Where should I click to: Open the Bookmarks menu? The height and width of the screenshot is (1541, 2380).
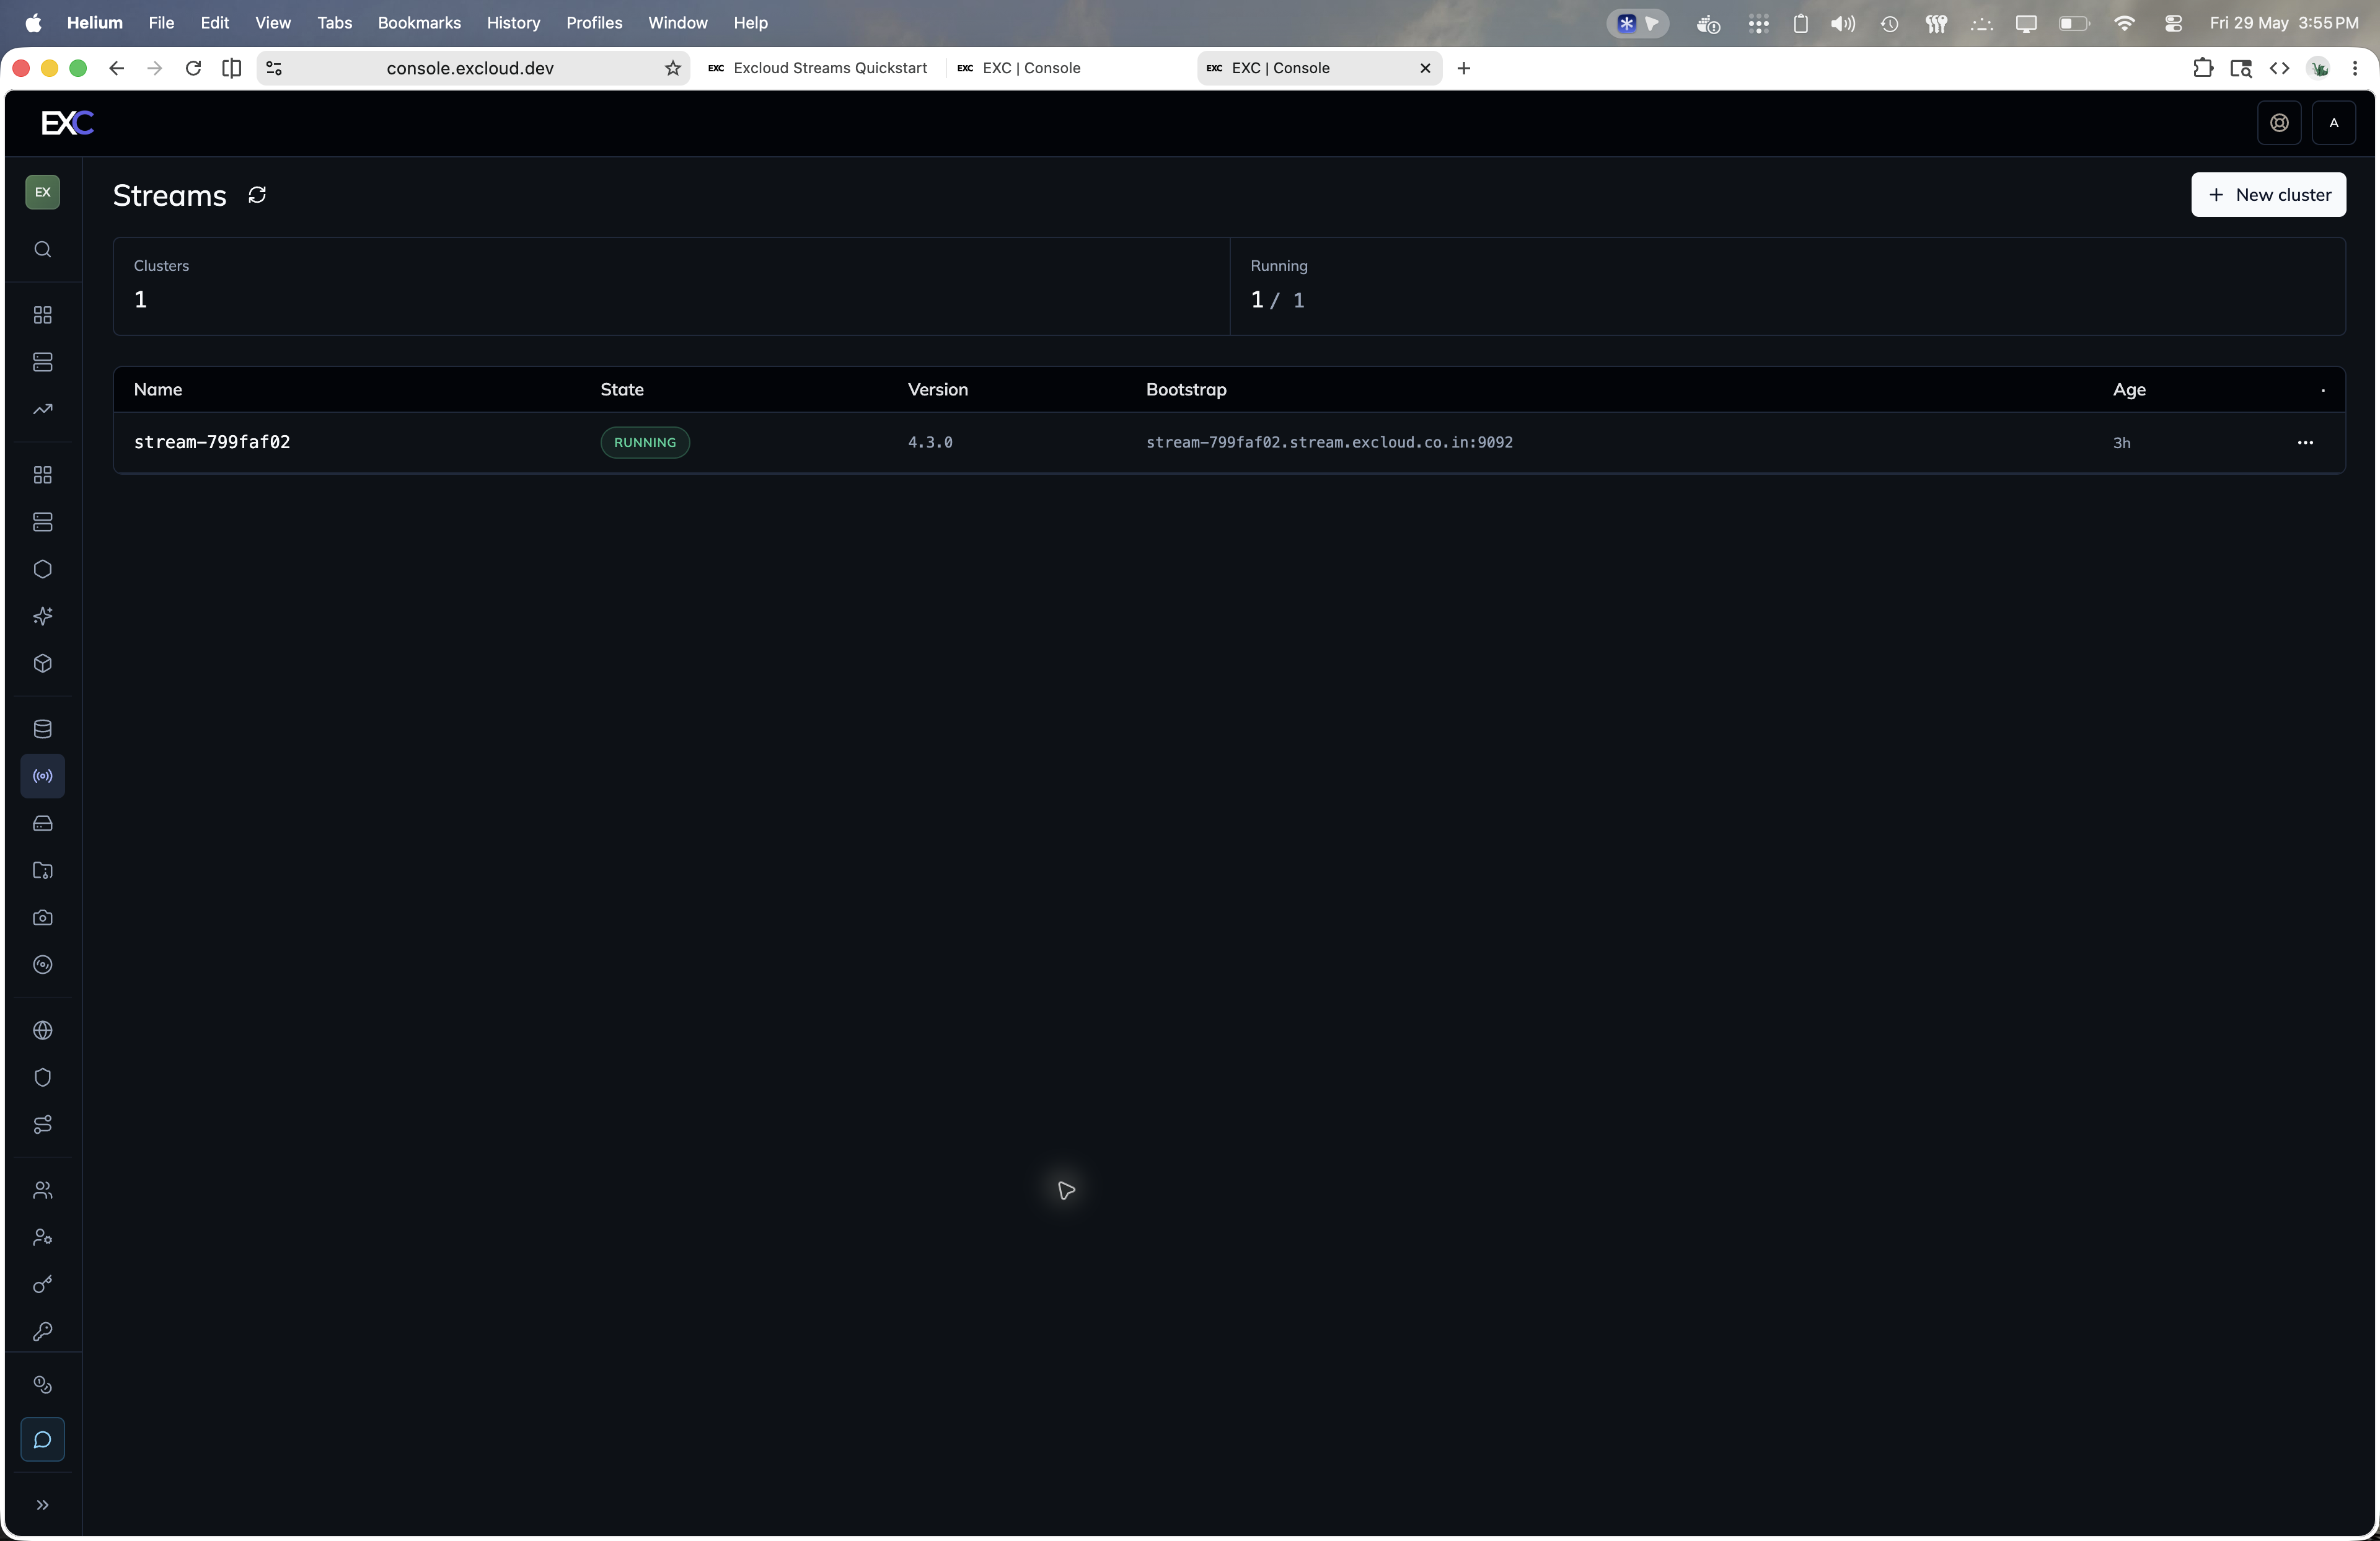click(x=419, y=22)
